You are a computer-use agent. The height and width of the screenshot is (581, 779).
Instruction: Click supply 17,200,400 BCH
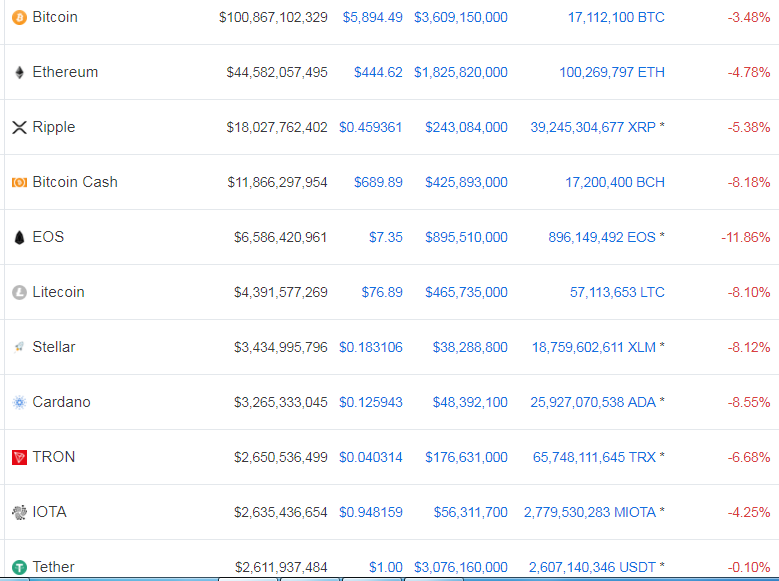coord(615,182)
